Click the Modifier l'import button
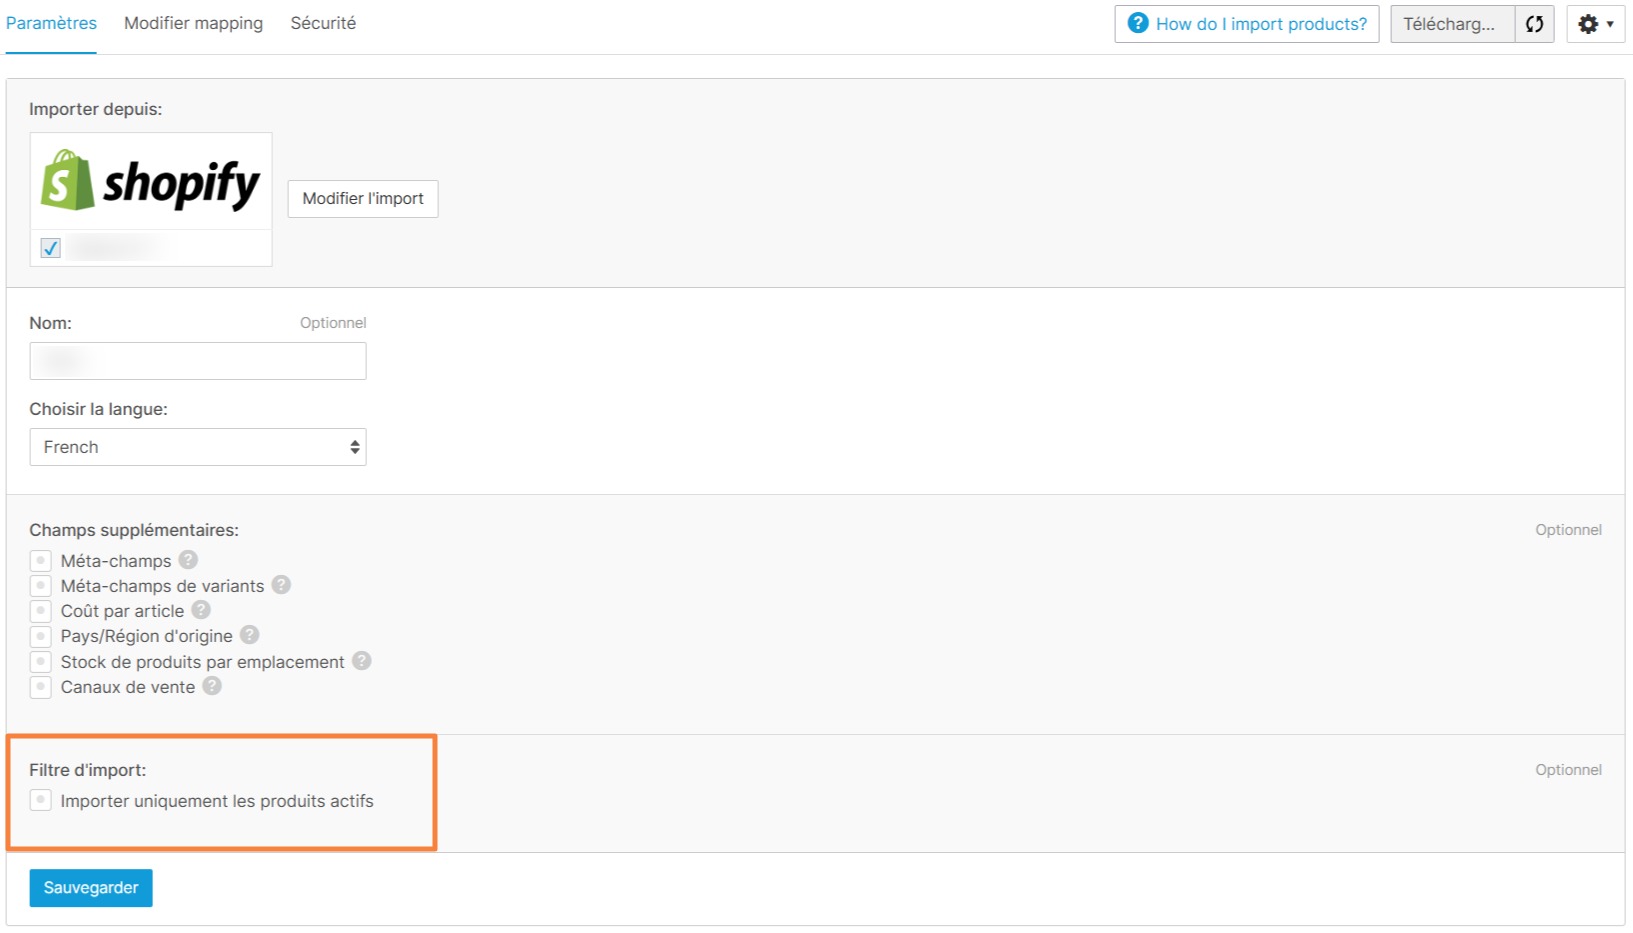Image resolution: width=1633 pixels, height=933 pixels. (363, 198)
